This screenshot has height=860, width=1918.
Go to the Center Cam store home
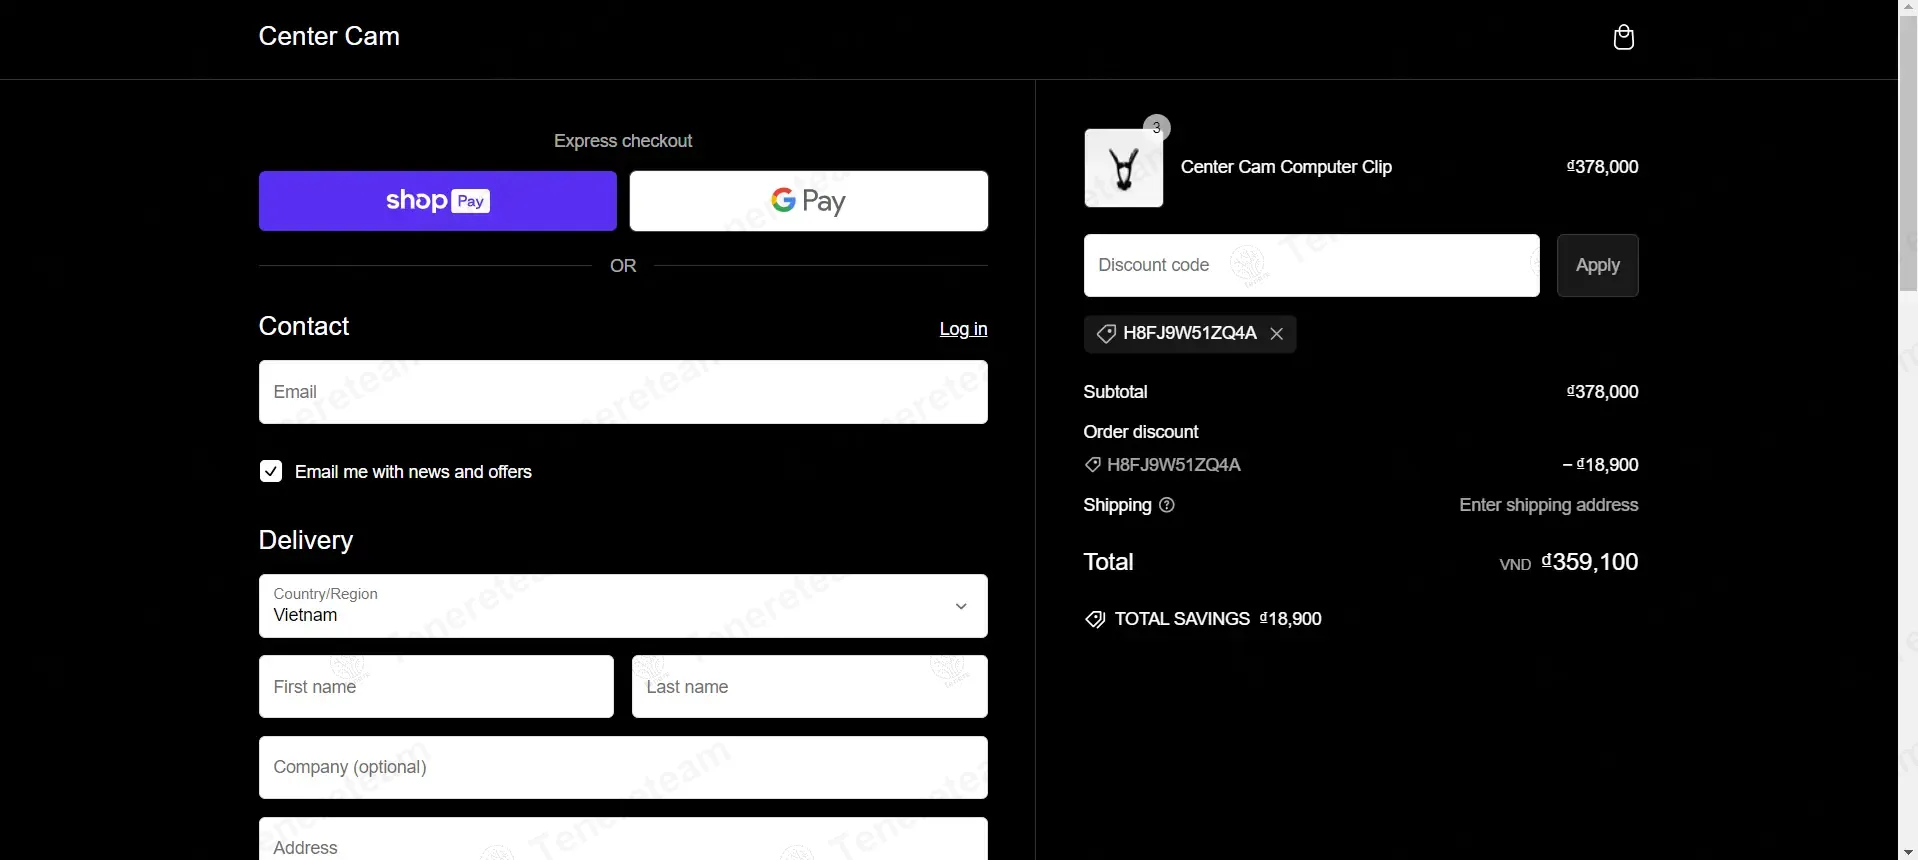click(x=329, y=37)
